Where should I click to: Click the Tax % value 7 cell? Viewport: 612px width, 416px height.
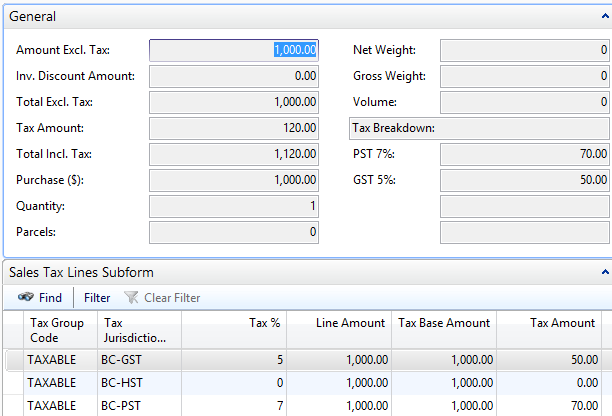tap(234, 406)
